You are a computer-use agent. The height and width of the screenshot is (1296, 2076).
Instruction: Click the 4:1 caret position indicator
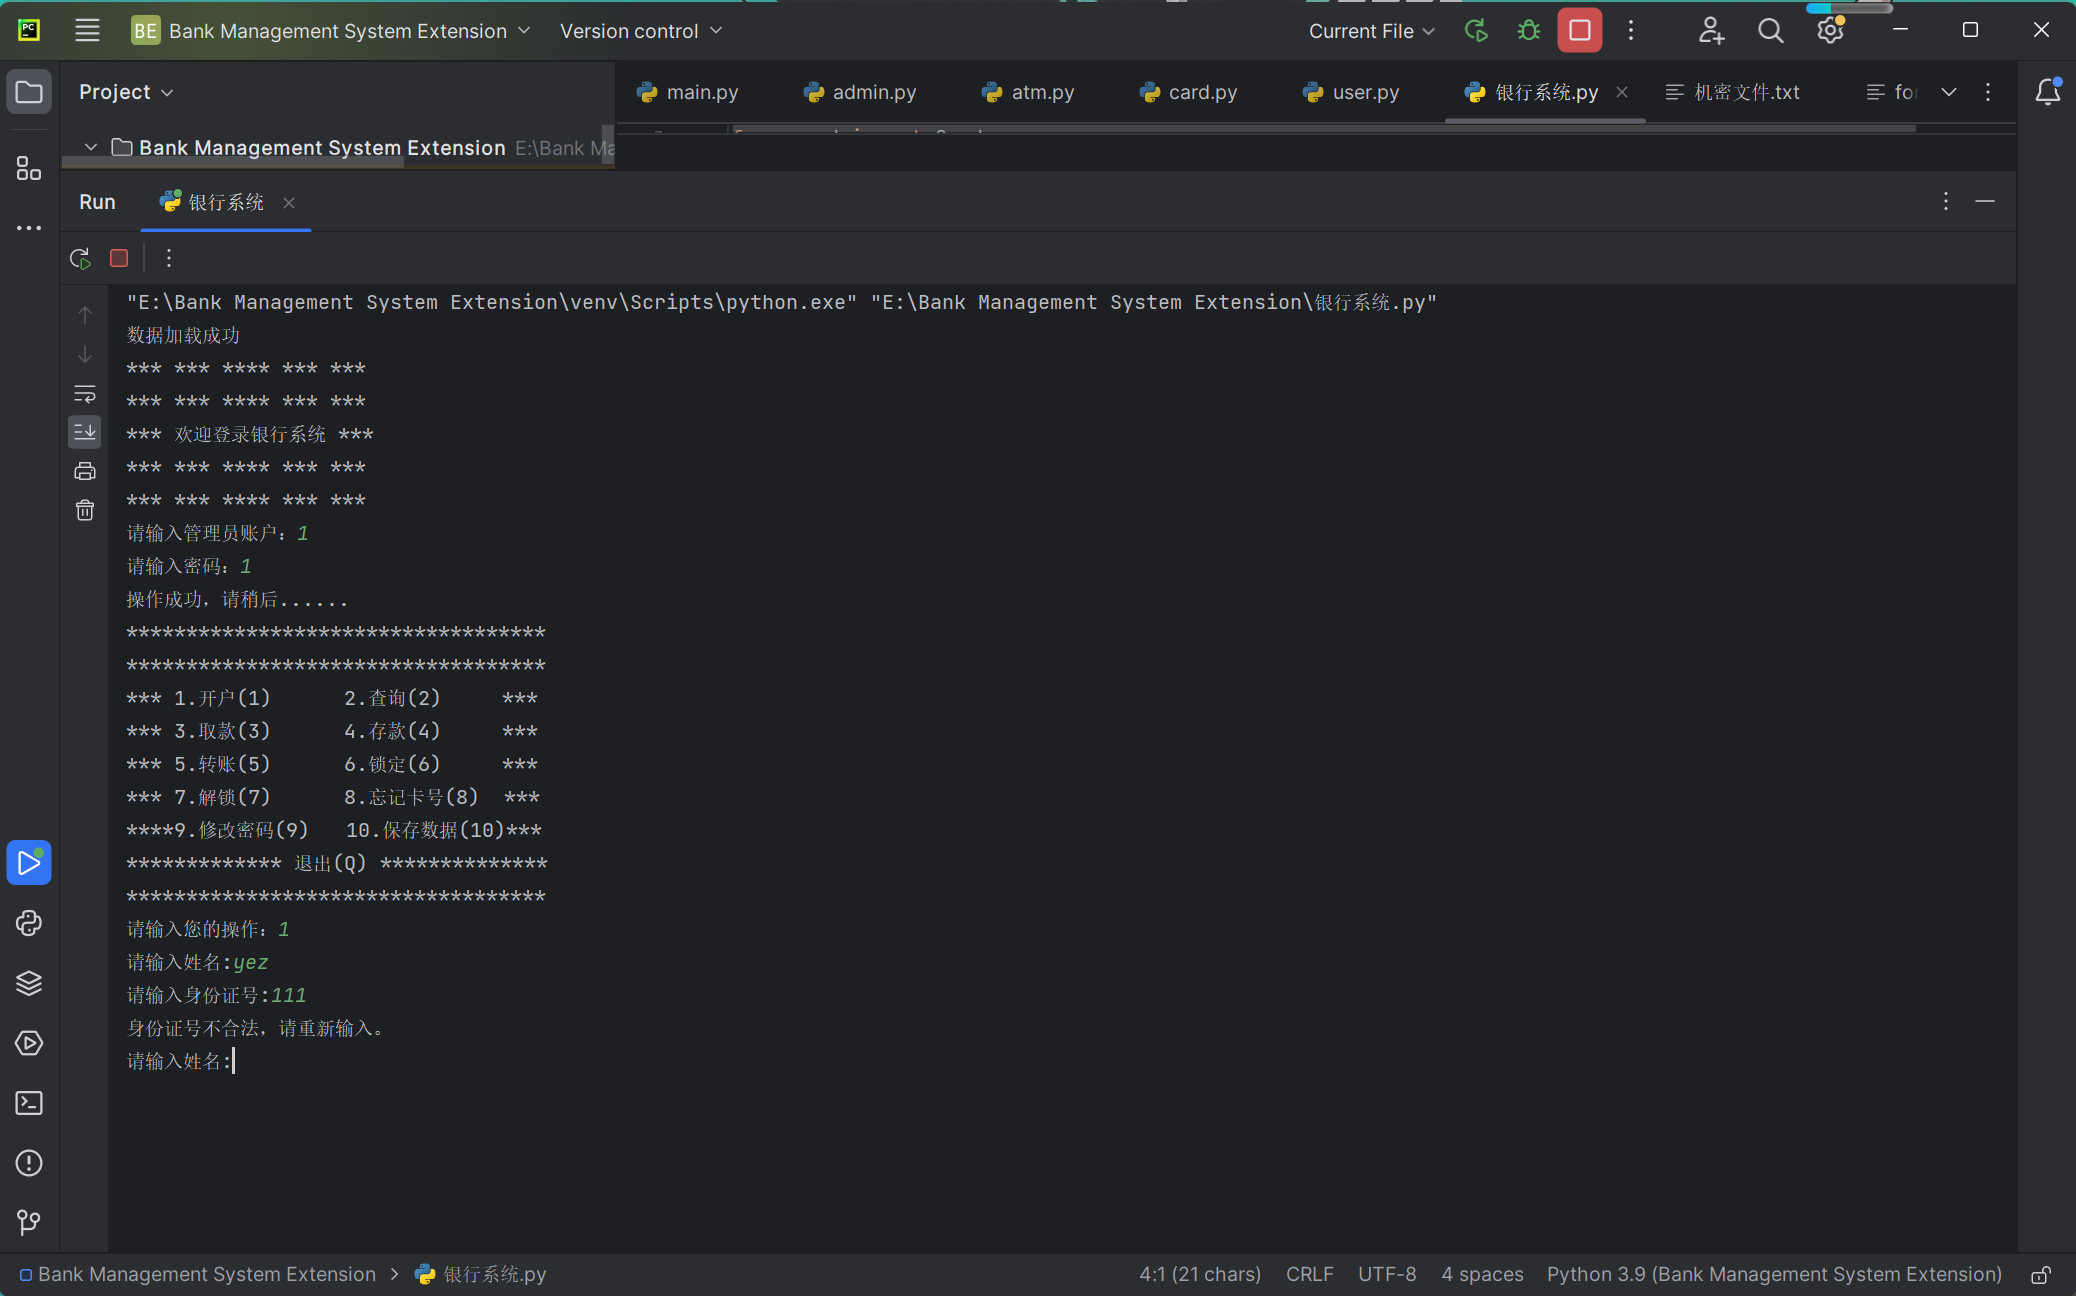1200,1274
